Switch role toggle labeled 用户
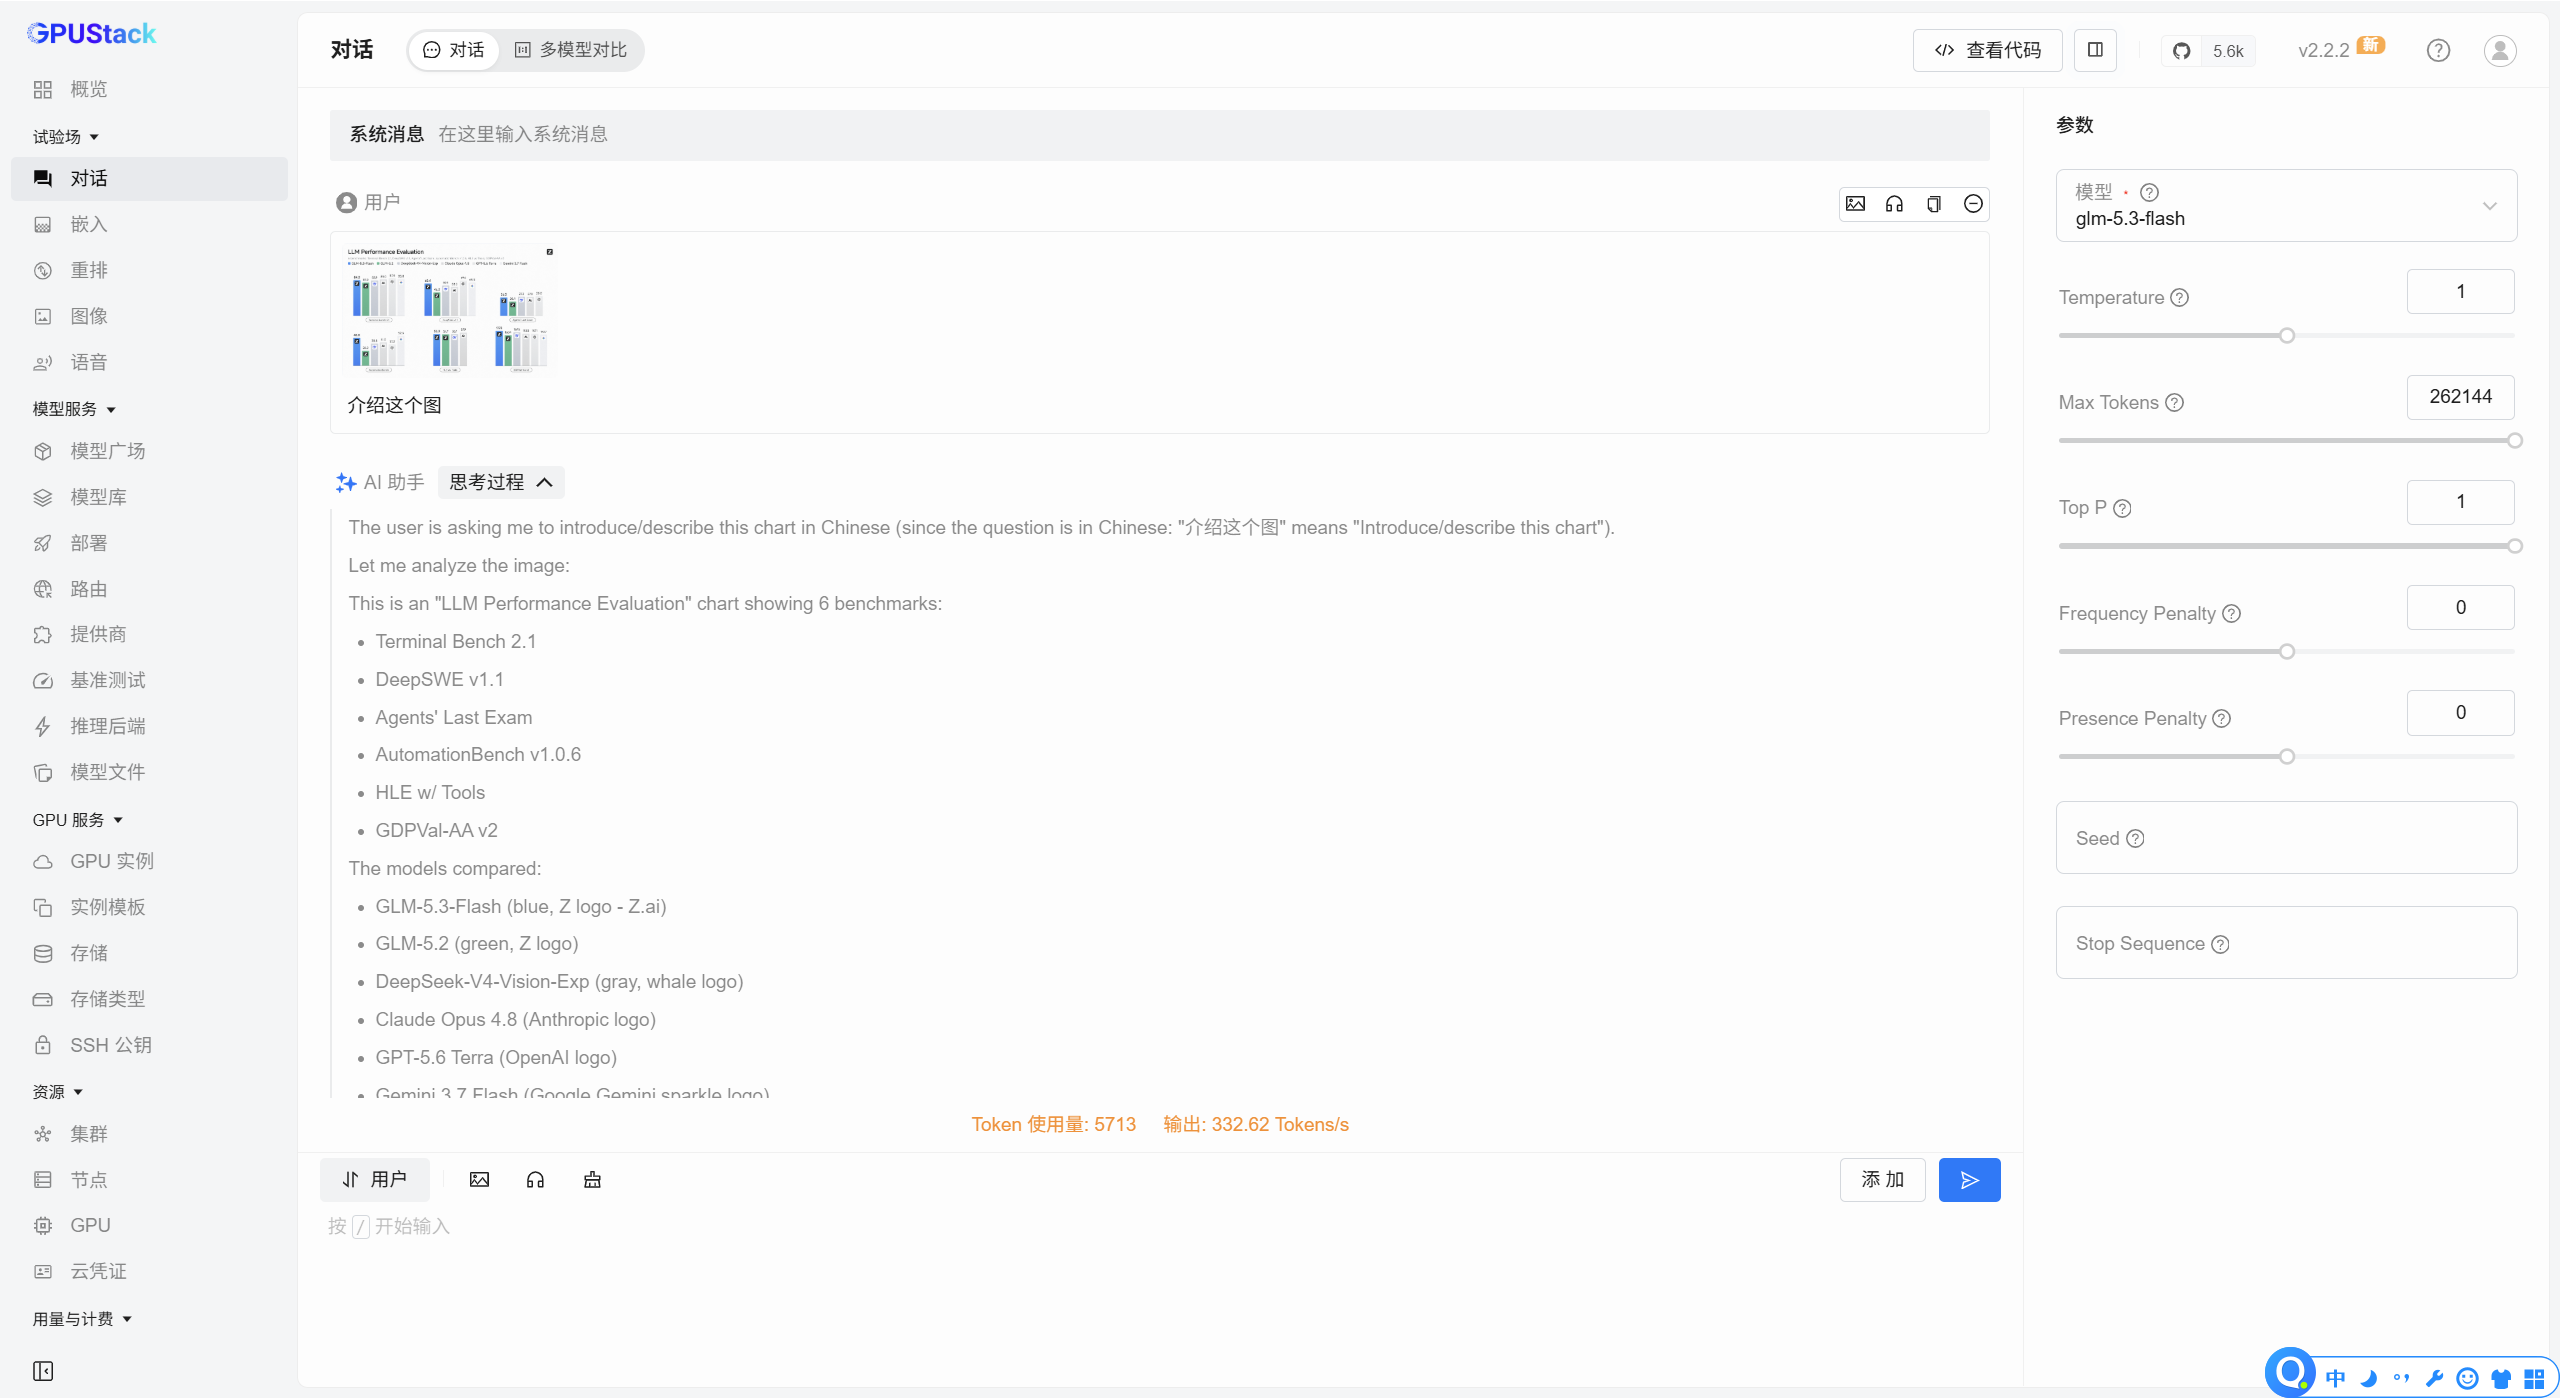This screenshot has height=1398, width=2560. (x=374, y=1180)
